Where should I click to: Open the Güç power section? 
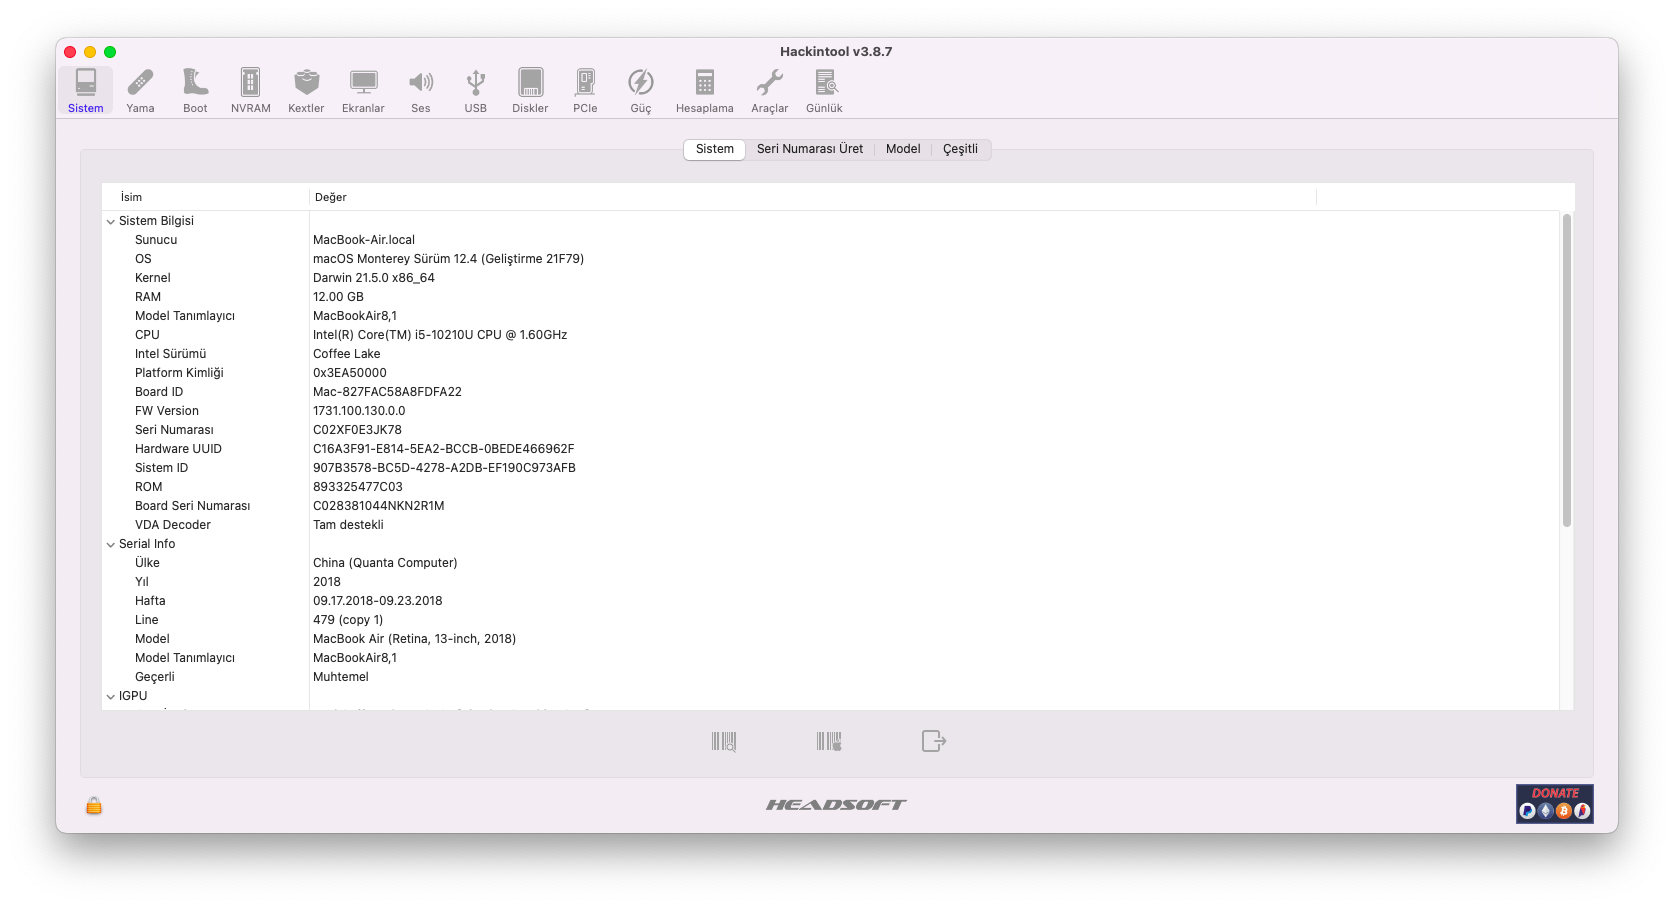pos(641,91)
